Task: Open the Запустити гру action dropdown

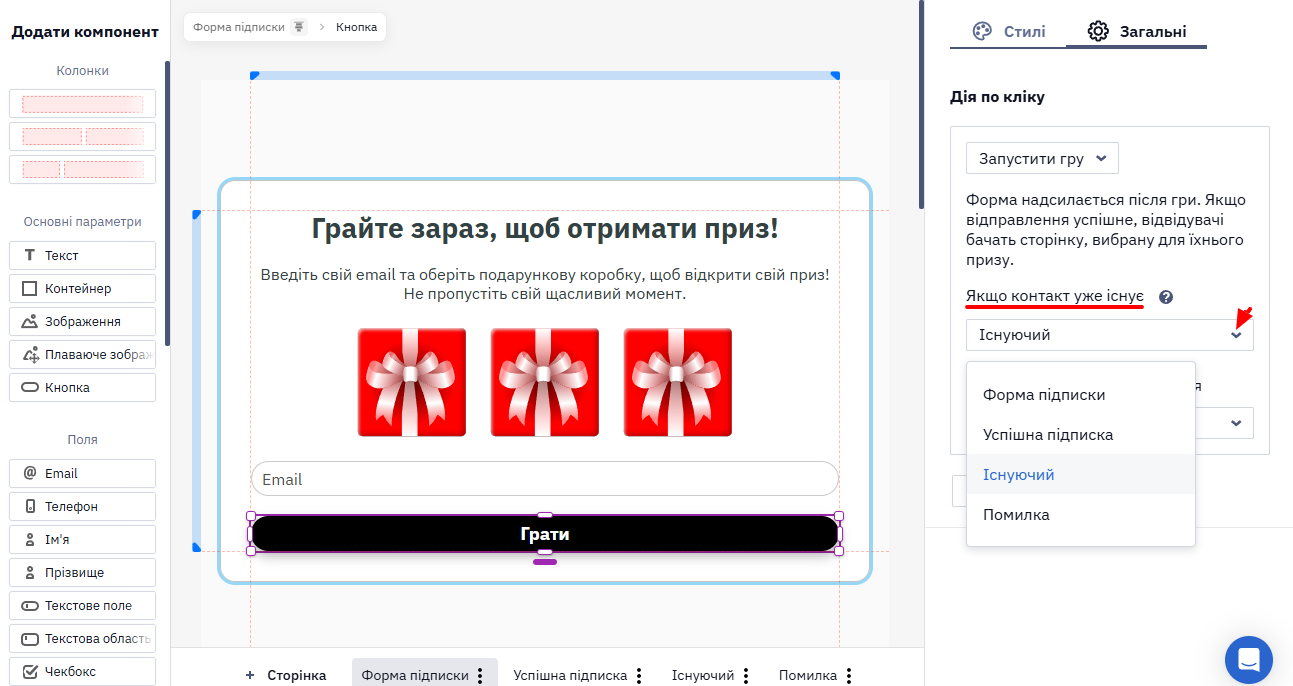Action: 1042,158
